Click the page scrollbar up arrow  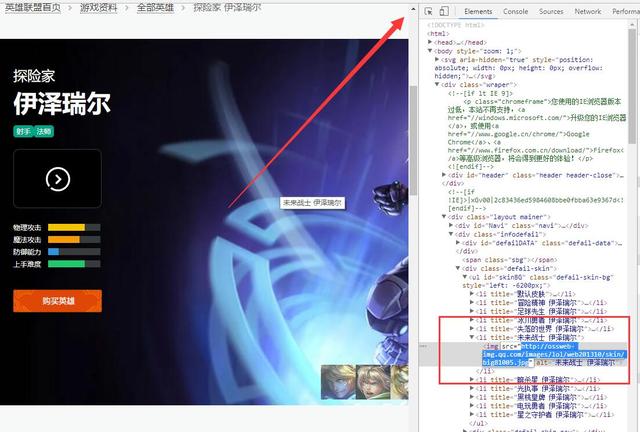coord(413,9)
